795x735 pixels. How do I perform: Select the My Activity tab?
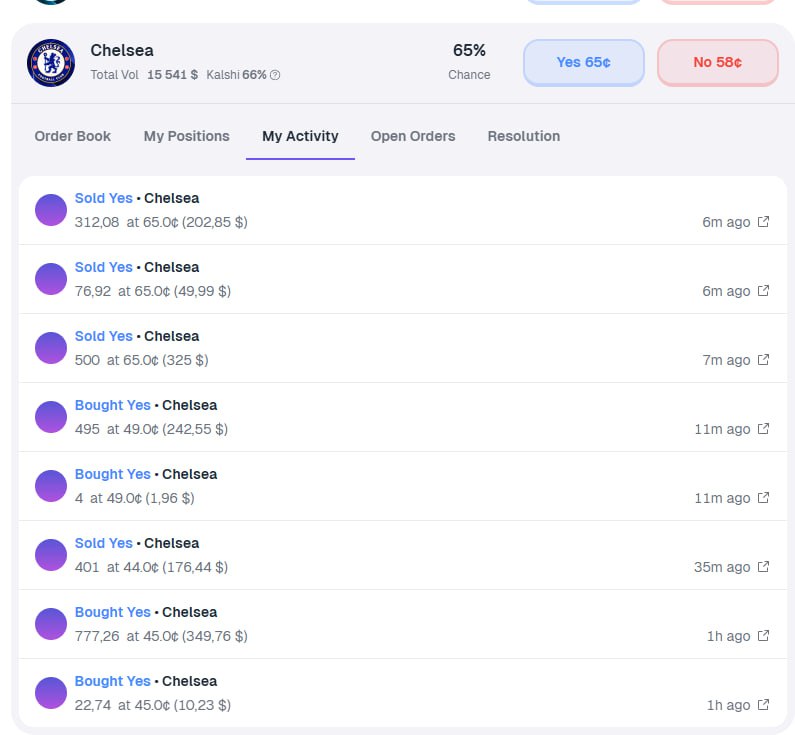pyautogui.click(x=300, y=136)
